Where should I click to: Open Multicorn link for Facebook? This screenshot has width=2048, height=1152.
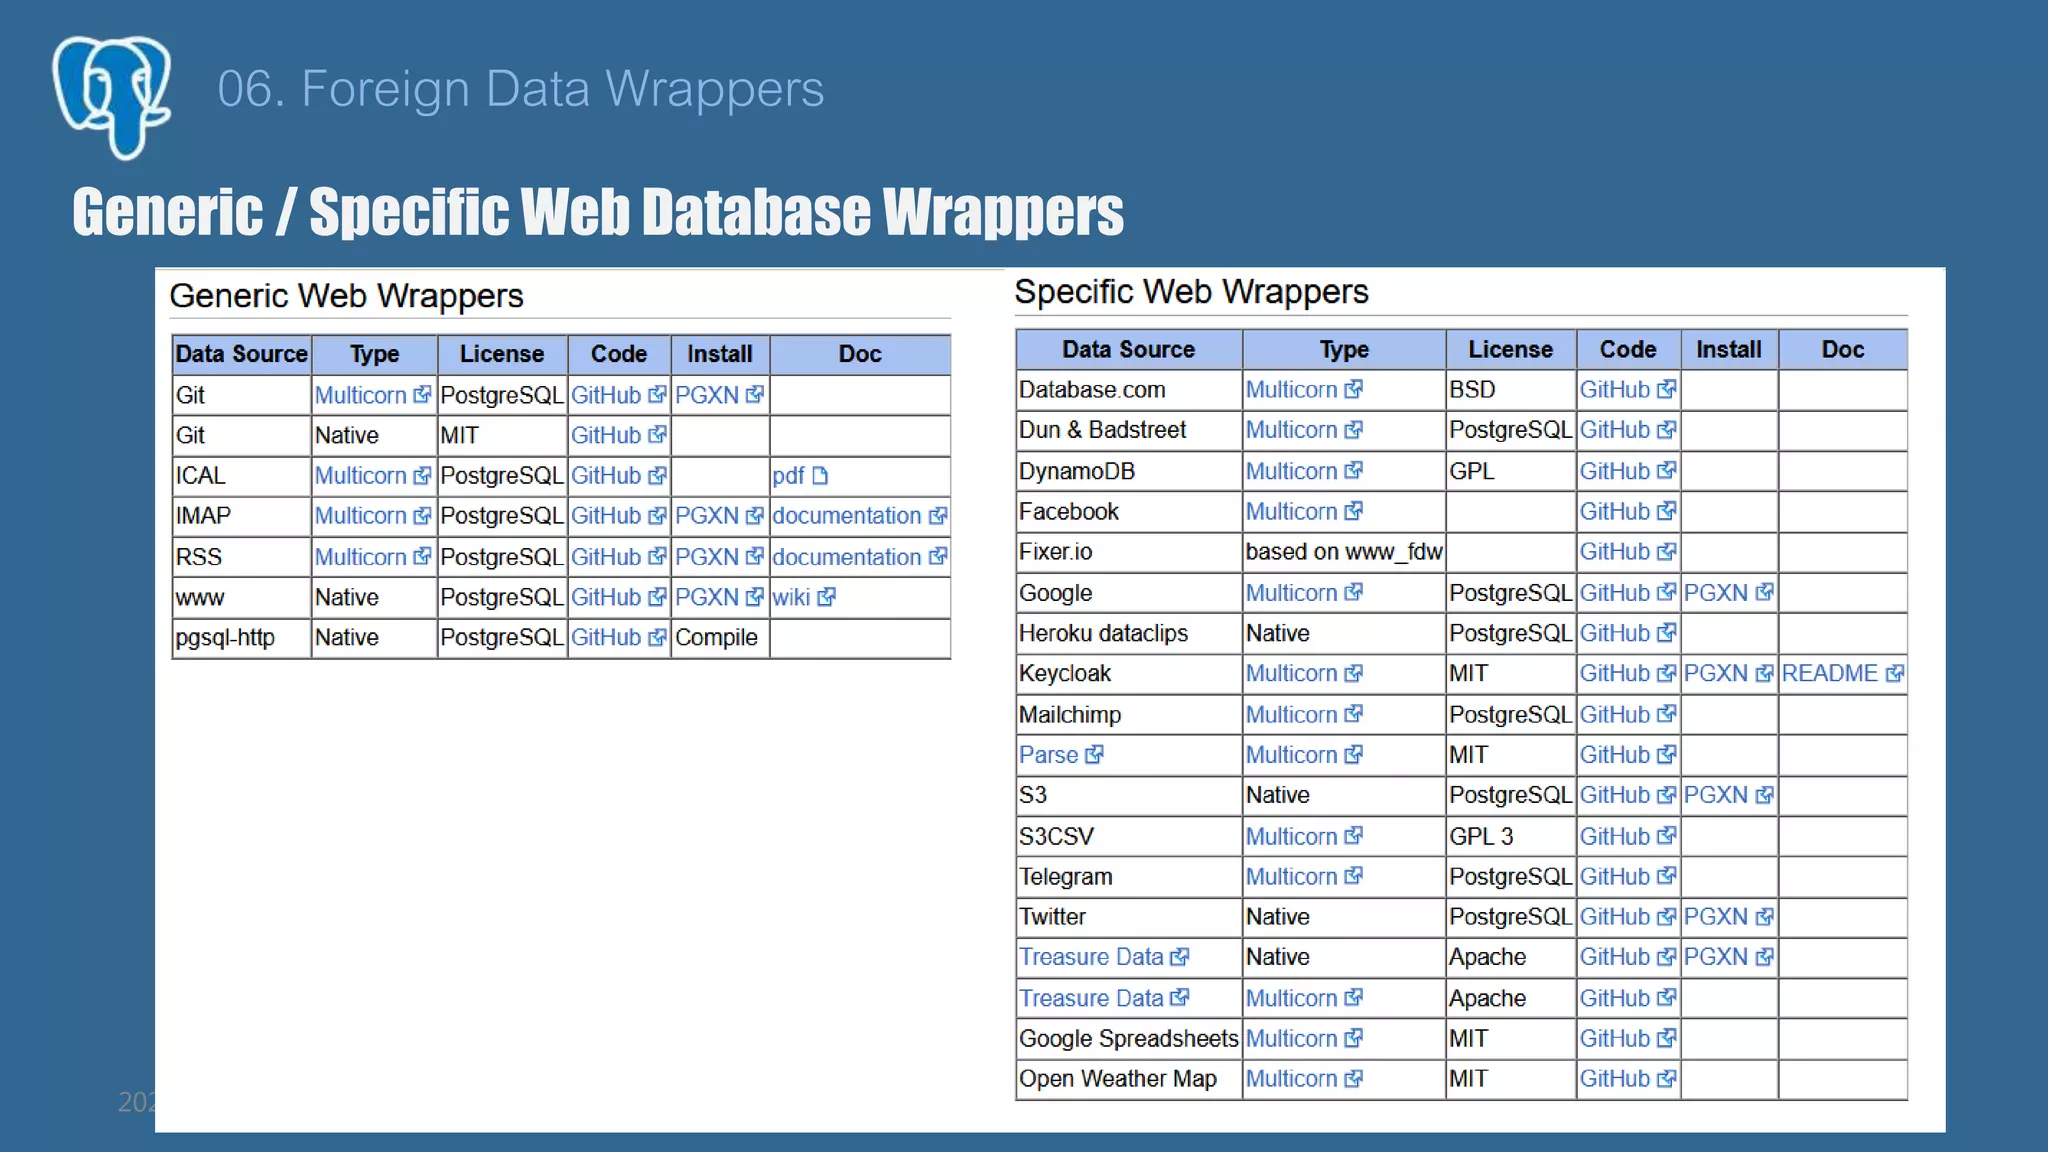(1304, 512)
